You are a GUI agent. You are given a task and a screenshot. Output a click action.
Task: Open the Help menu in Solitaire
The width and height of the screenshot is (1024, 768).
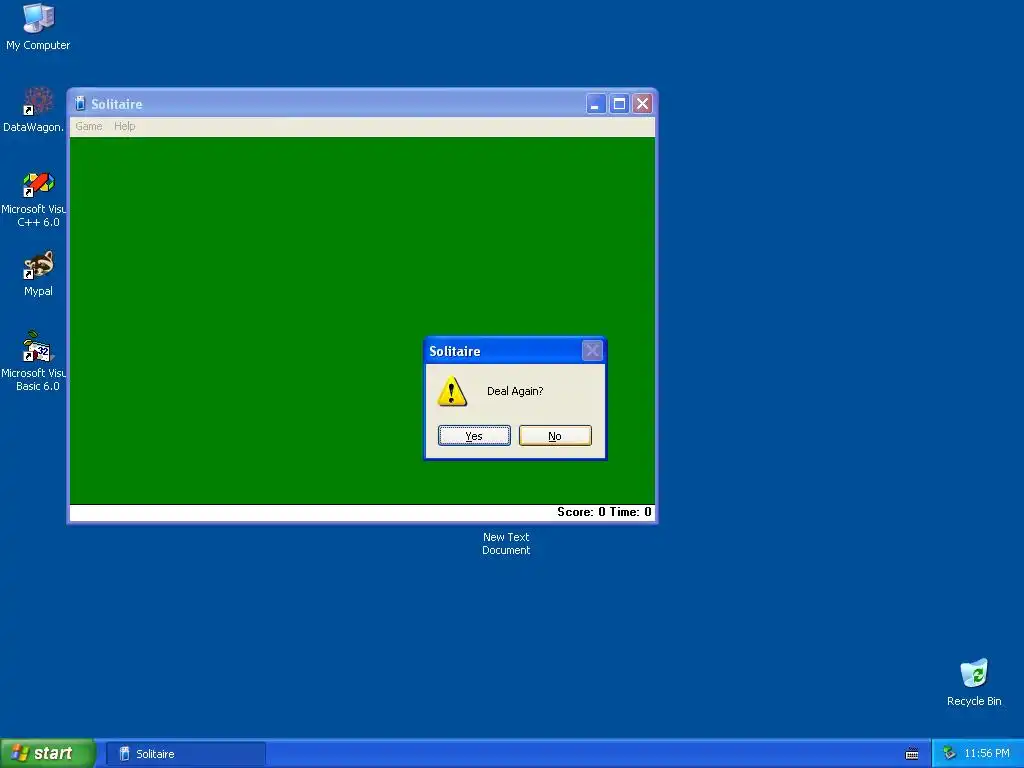point(125,126)
